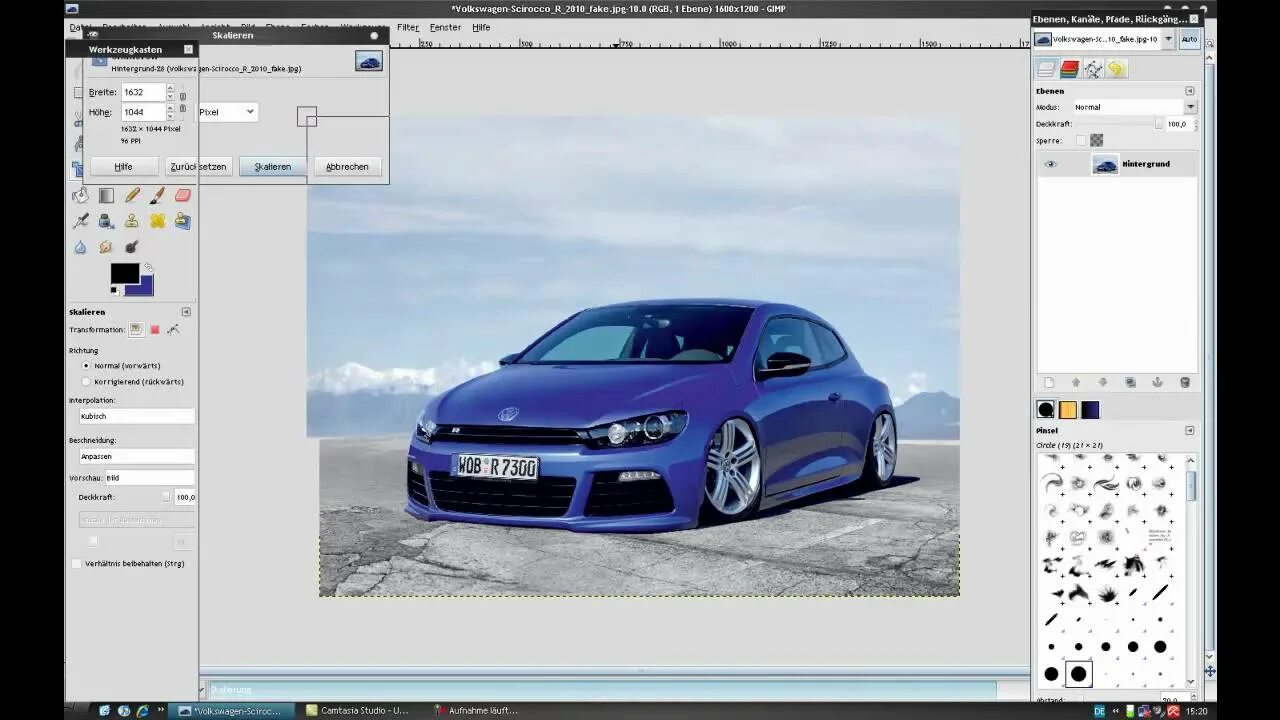
Task: Reset colors to black and white
Action: [115, 291]
